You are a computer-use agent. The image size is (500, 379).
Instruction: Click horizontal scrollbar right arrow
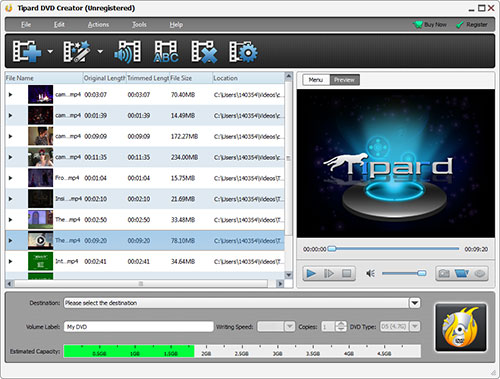280,284
